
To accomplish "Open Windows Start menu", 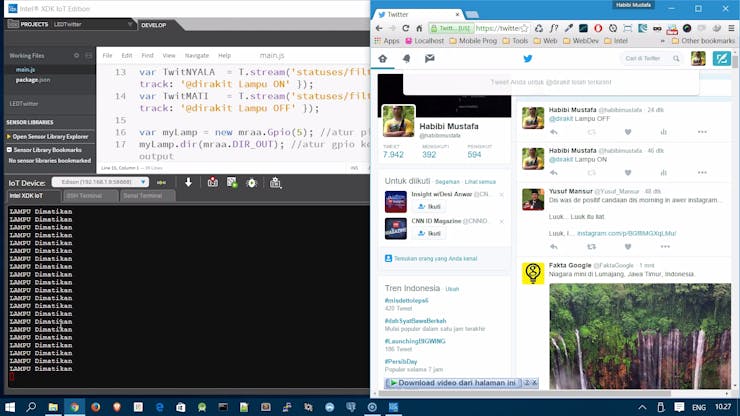I will pos(10,407).
